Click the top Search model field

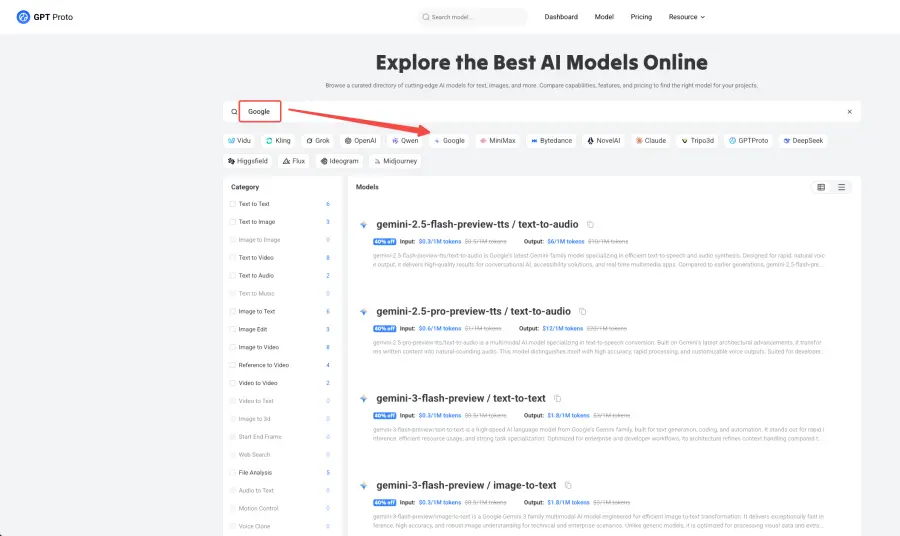[473, 17]
